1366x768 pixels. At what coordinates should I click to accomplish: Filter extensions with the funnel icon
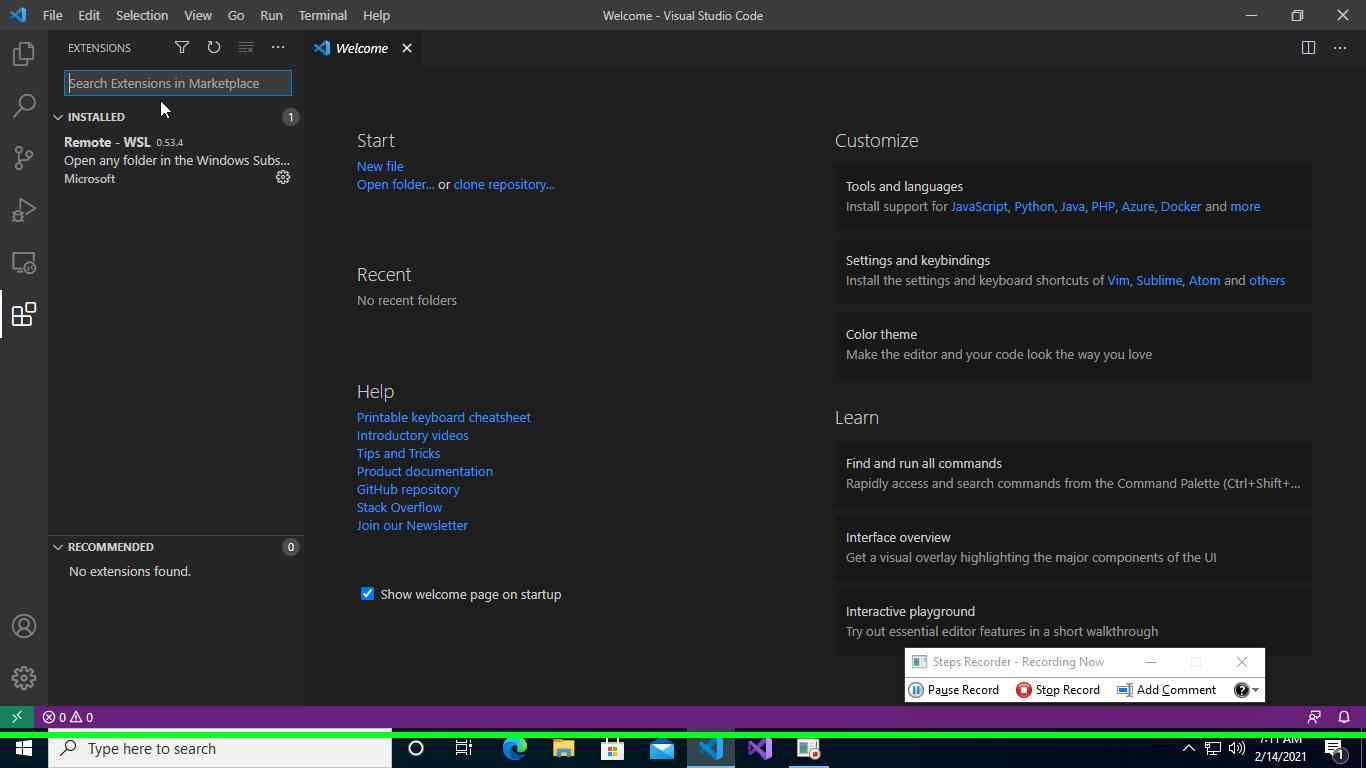coord(182,47)
